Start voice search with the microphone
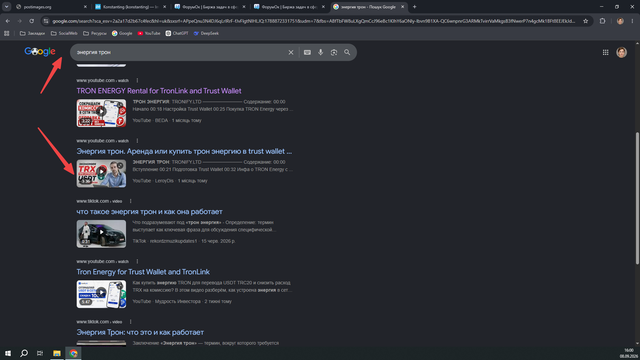 click(x=320, y=52)
